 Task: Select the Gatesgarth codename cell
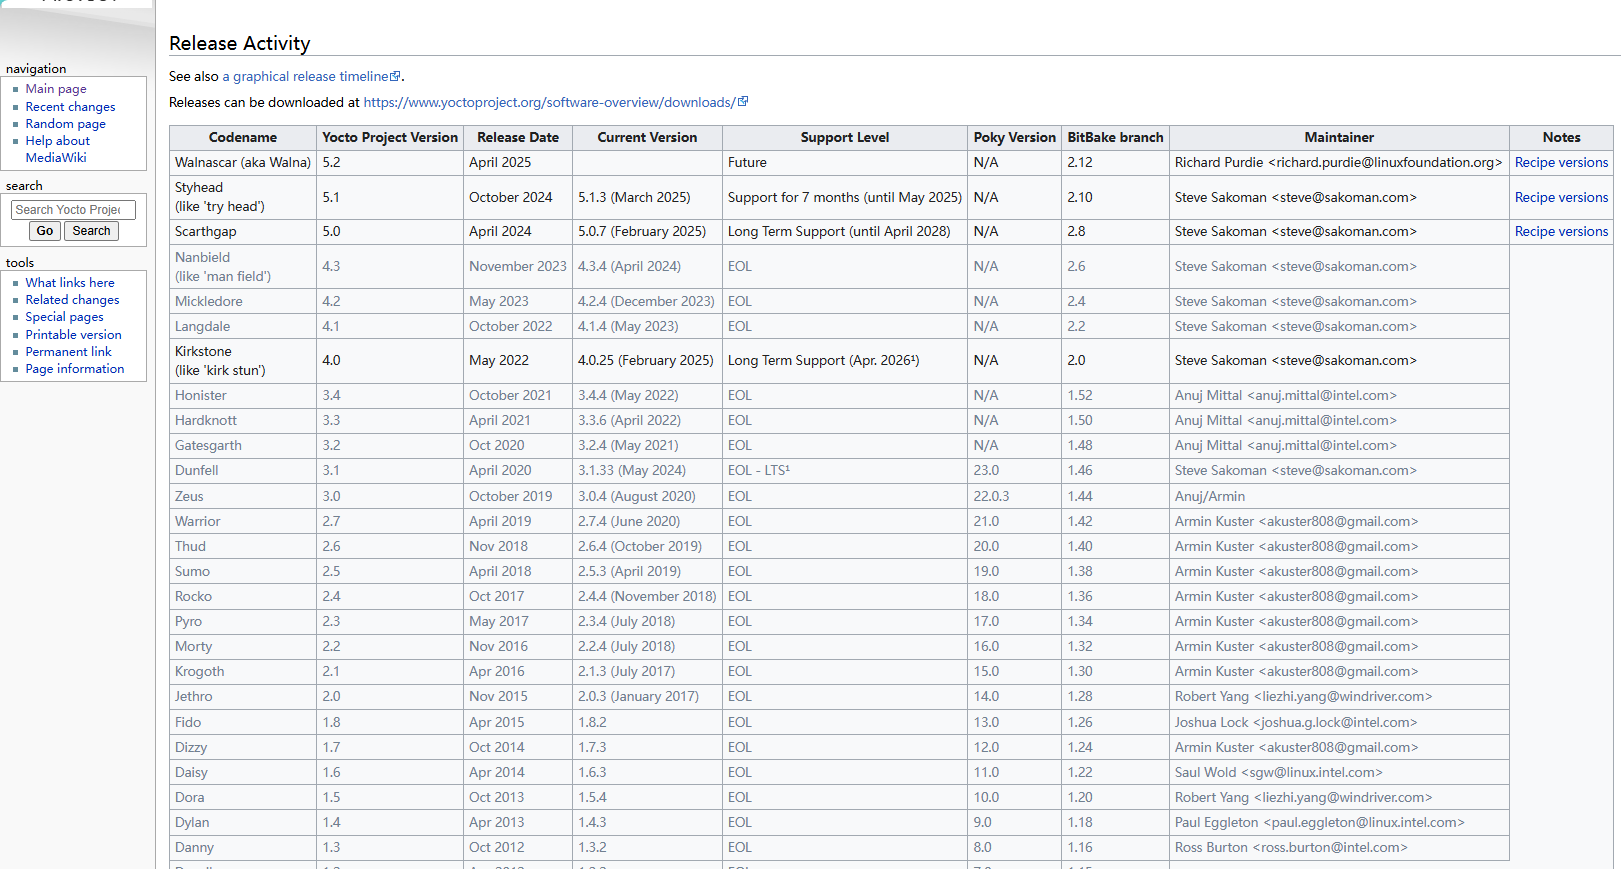(243, 446)
